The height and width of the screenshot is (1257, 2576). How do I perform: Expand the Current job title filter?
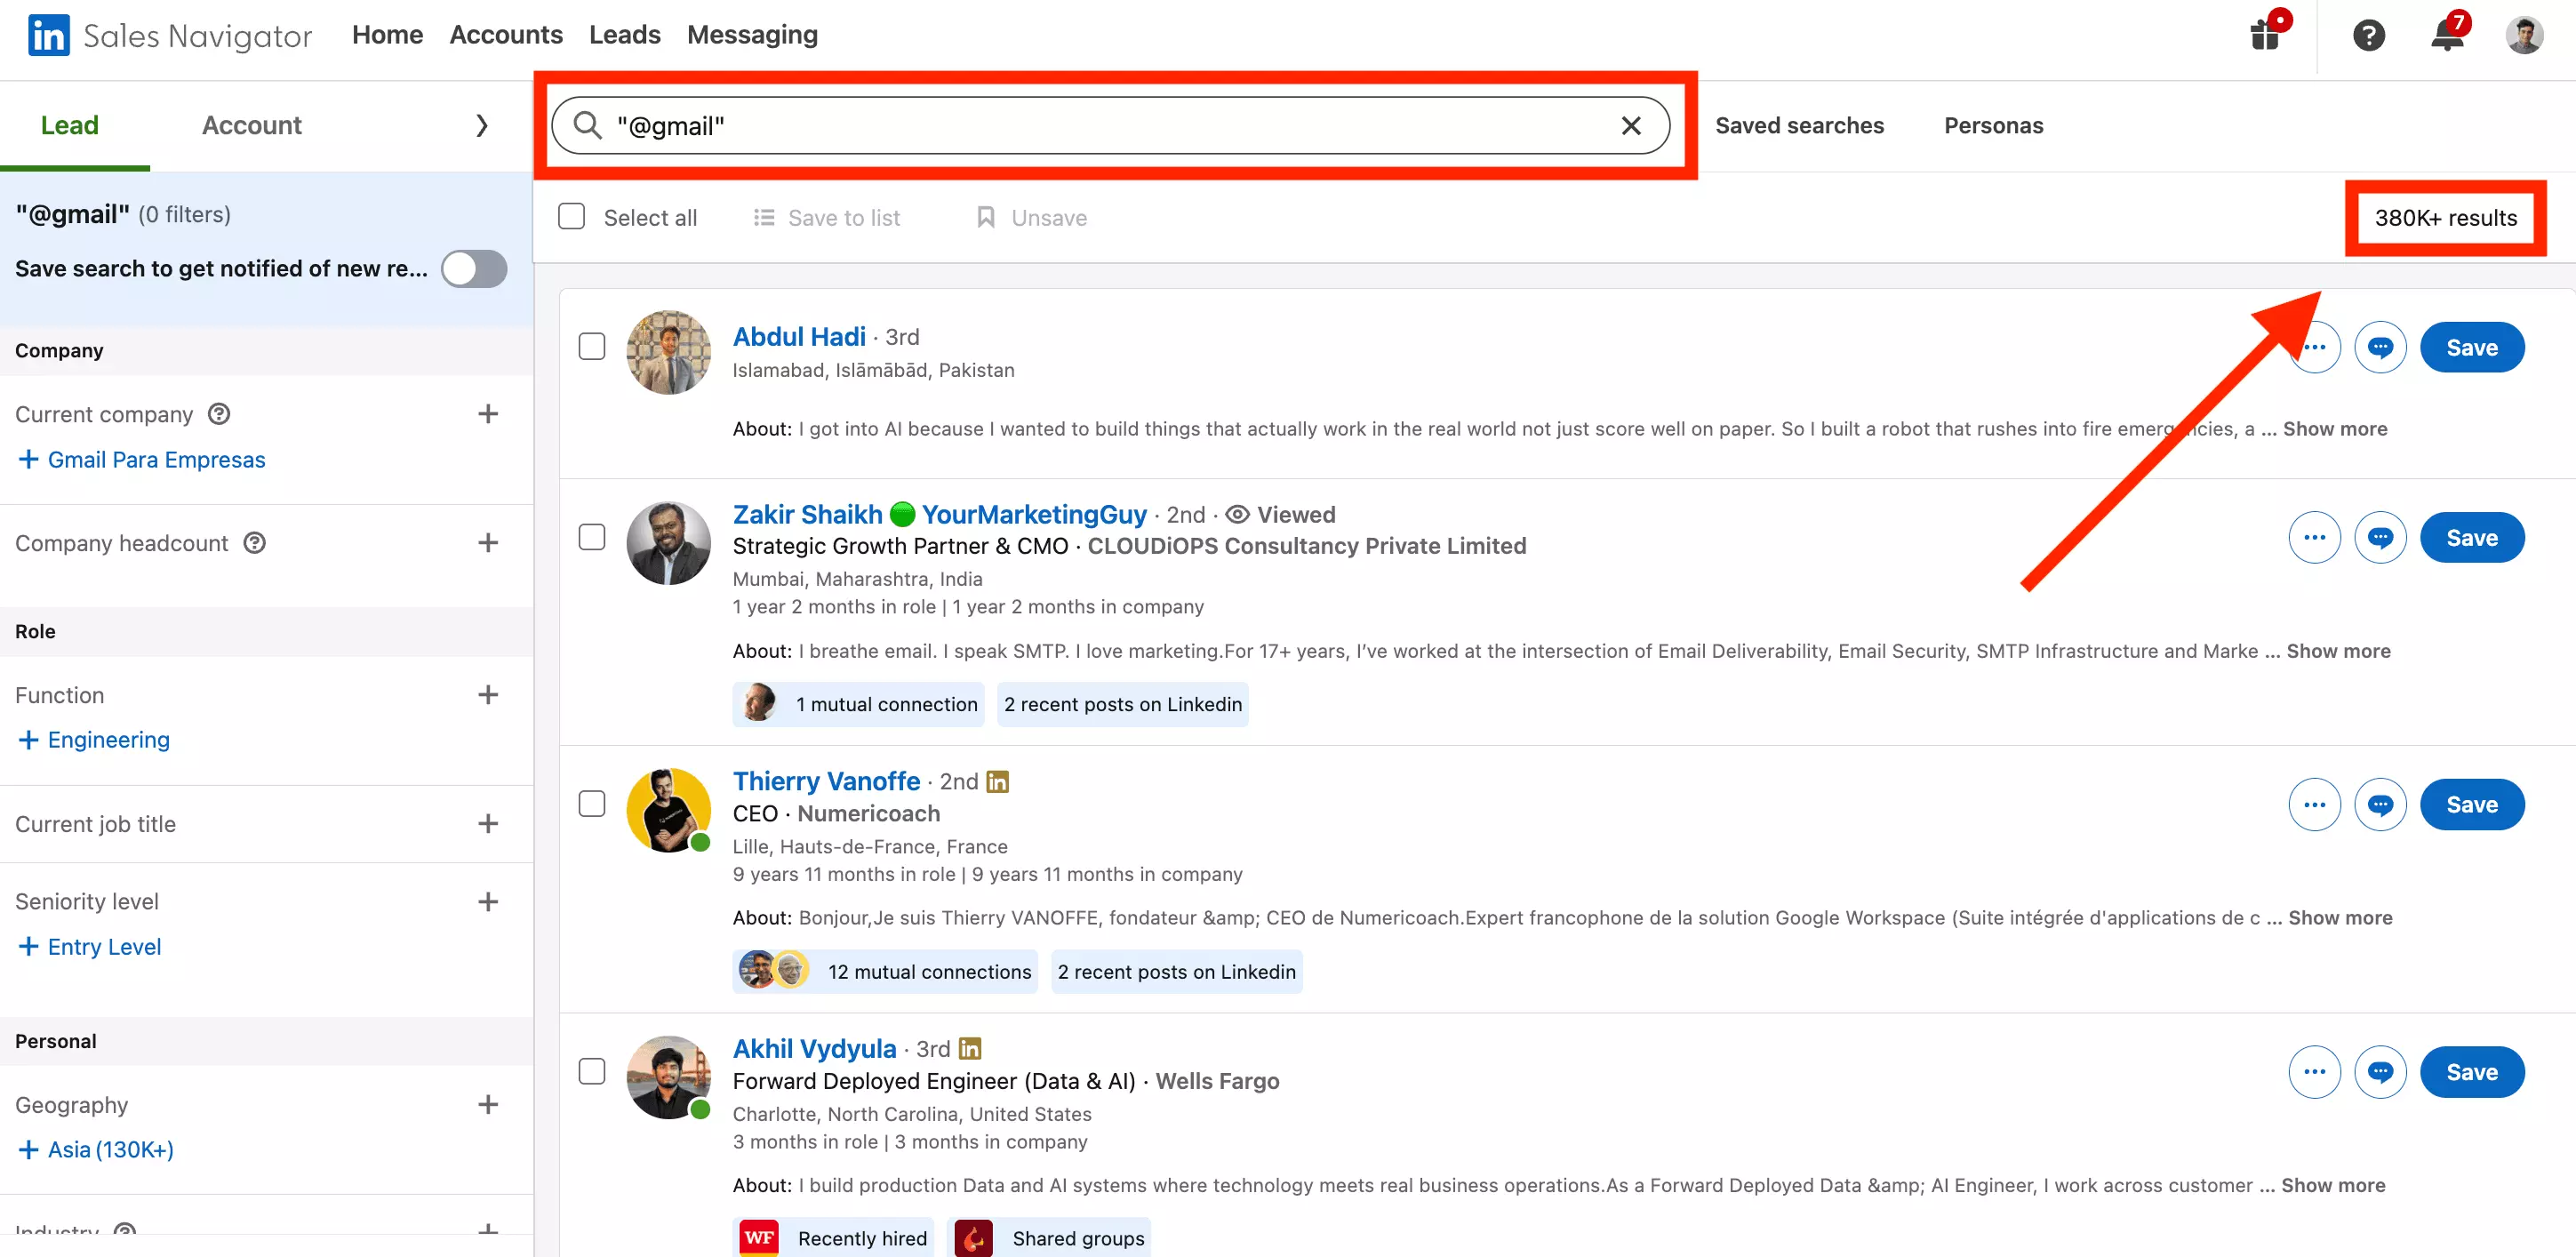click(x=488, y=824)
